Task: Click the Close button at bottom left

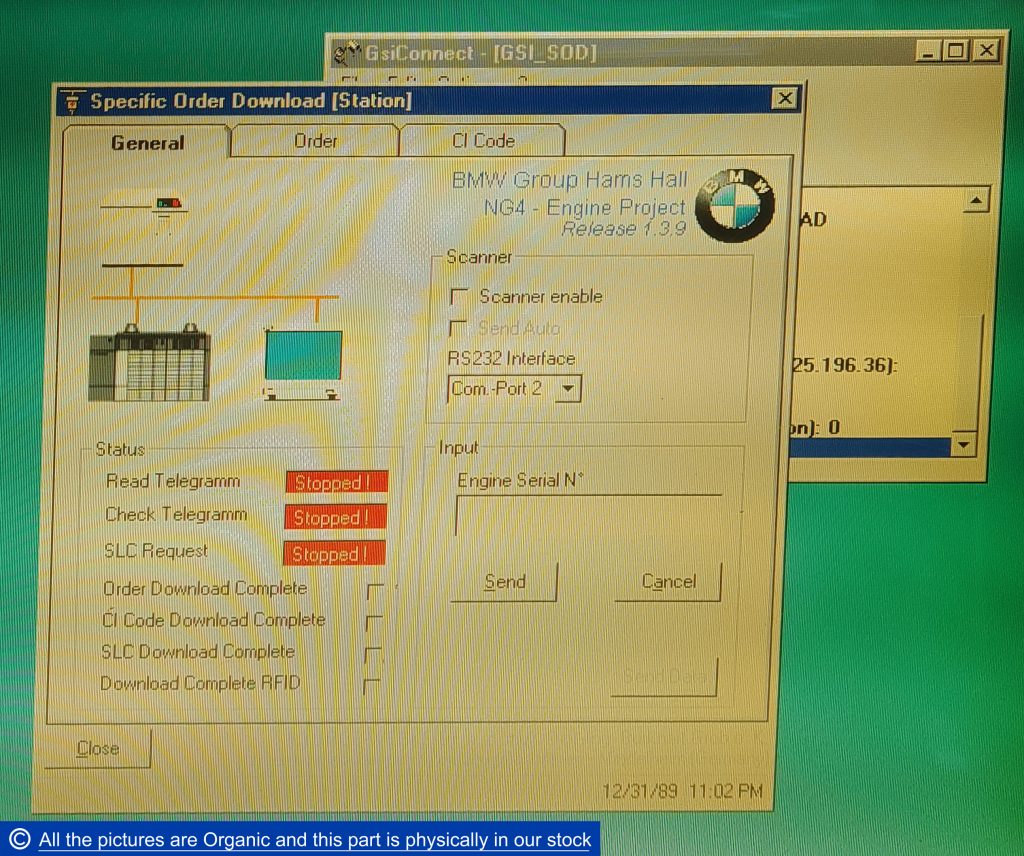Action: [98, 749]
